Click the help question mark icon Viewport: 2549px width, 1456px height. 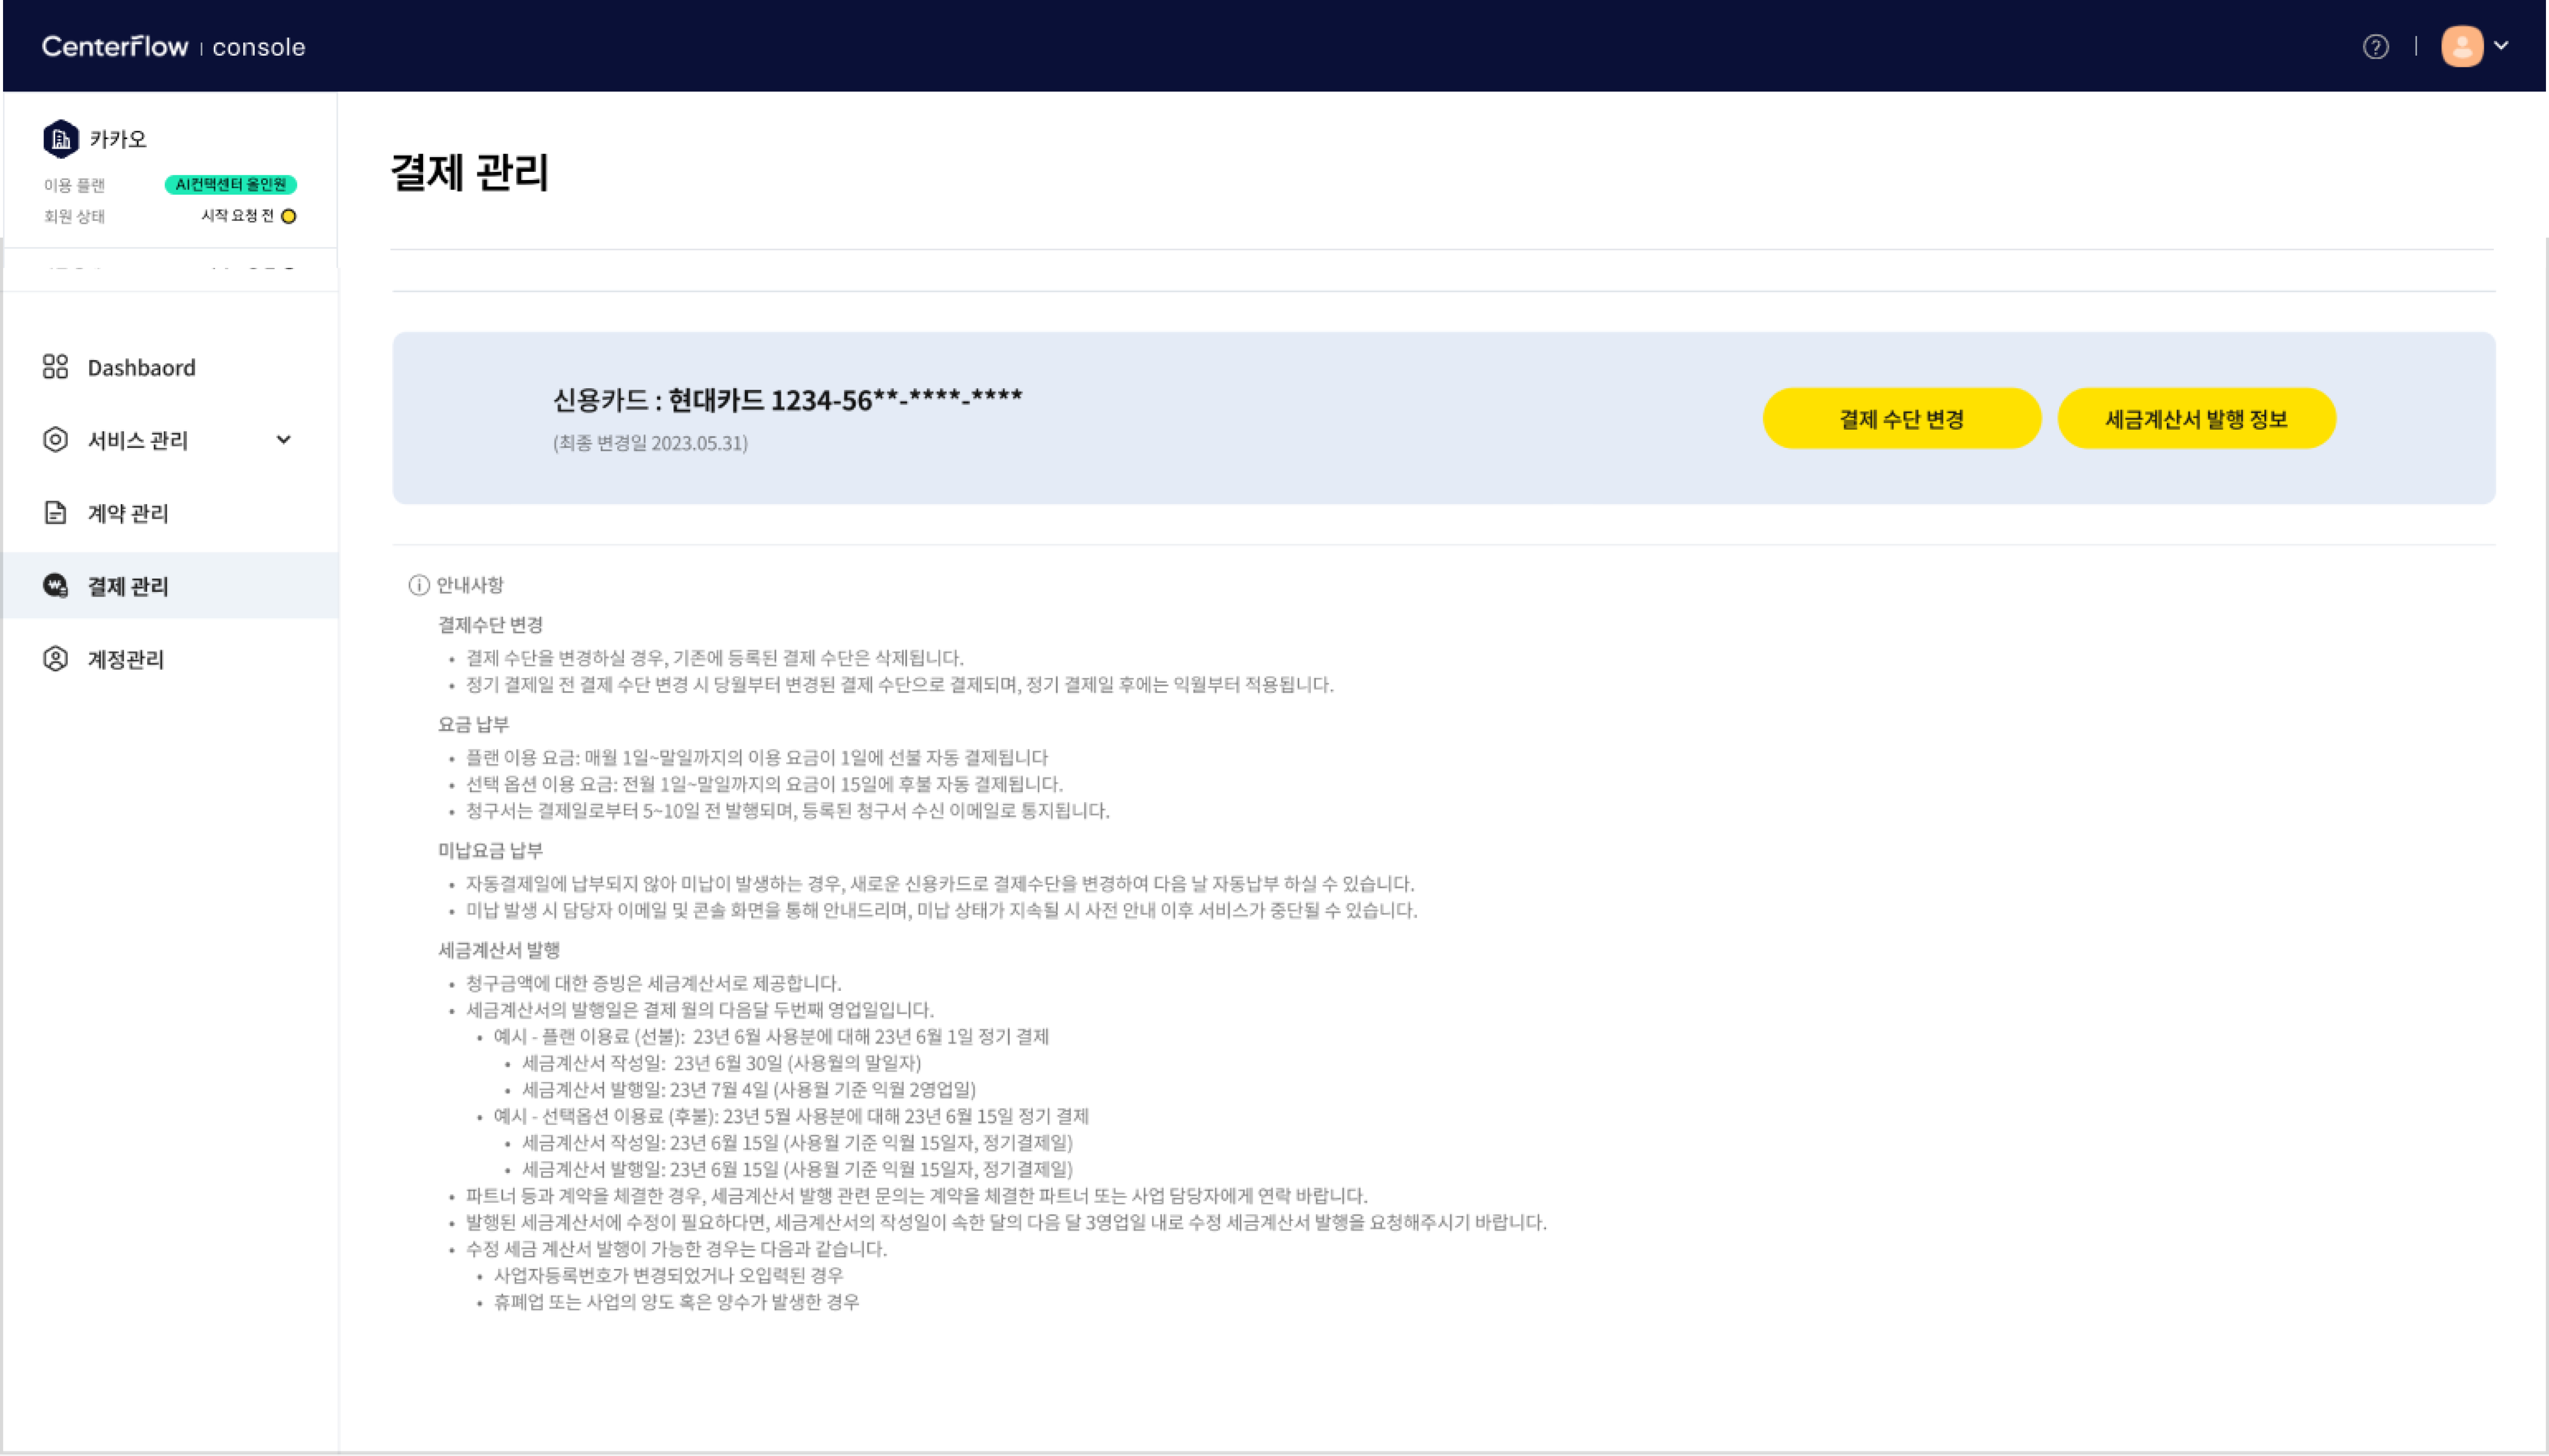pos(2375,47)
